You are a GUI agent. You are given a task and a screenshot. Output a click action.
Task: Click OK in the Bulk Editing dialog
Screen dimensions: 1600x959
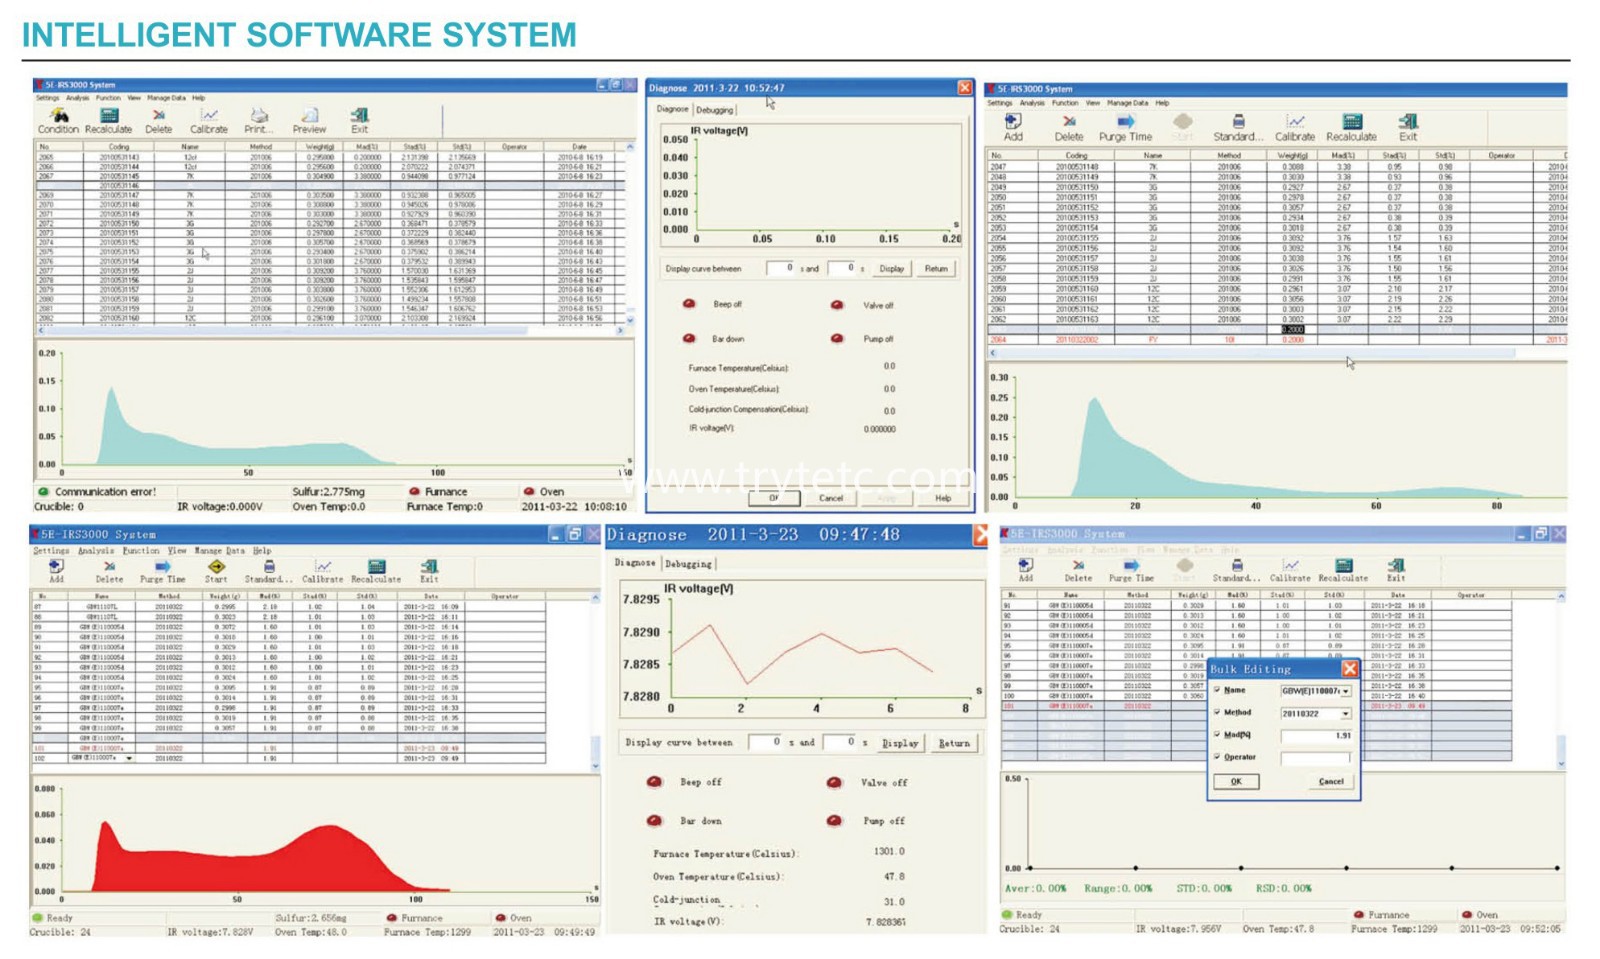[x=1236, y=782]
